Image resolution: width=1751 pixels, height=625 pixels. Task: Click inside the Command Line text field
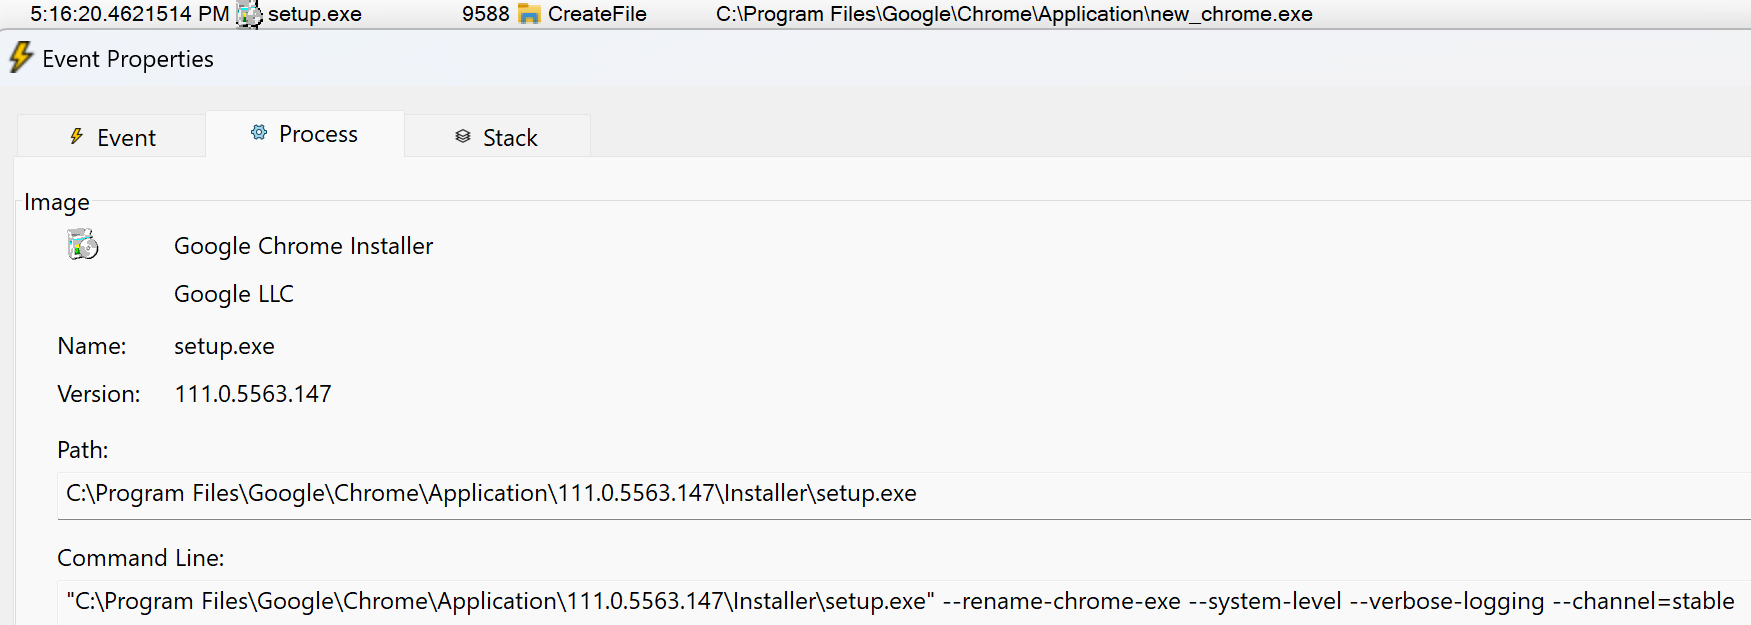(900, 601)
